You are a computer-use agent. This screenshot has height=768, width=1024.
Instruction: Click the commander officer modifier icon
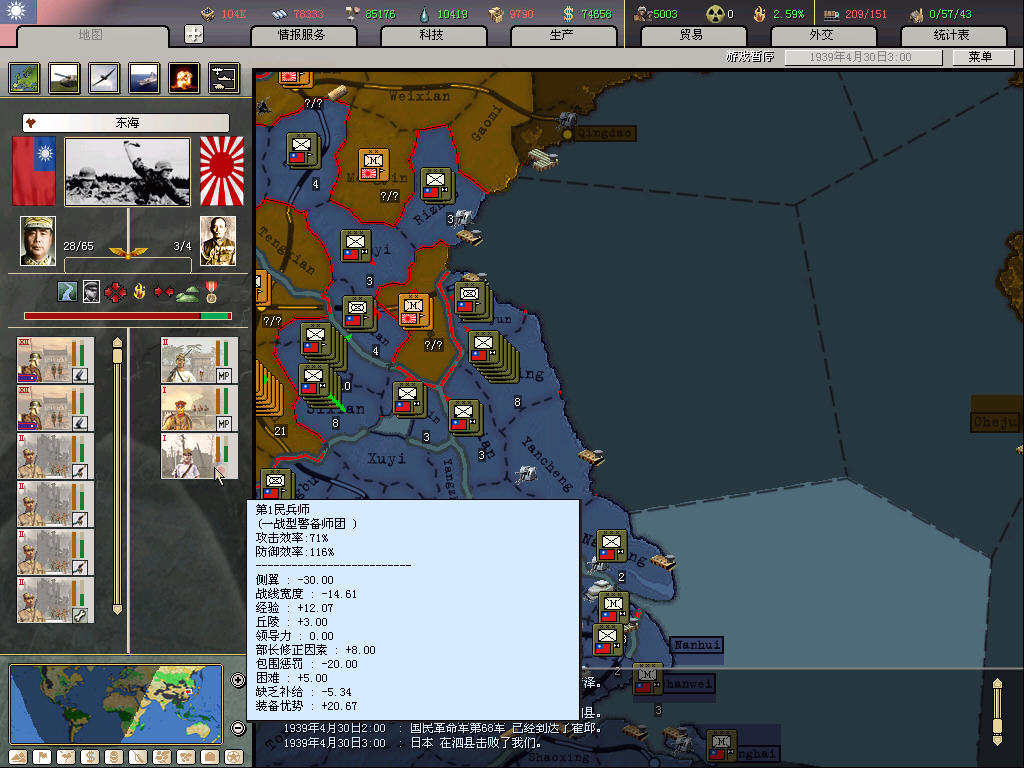tap(91, 291)
